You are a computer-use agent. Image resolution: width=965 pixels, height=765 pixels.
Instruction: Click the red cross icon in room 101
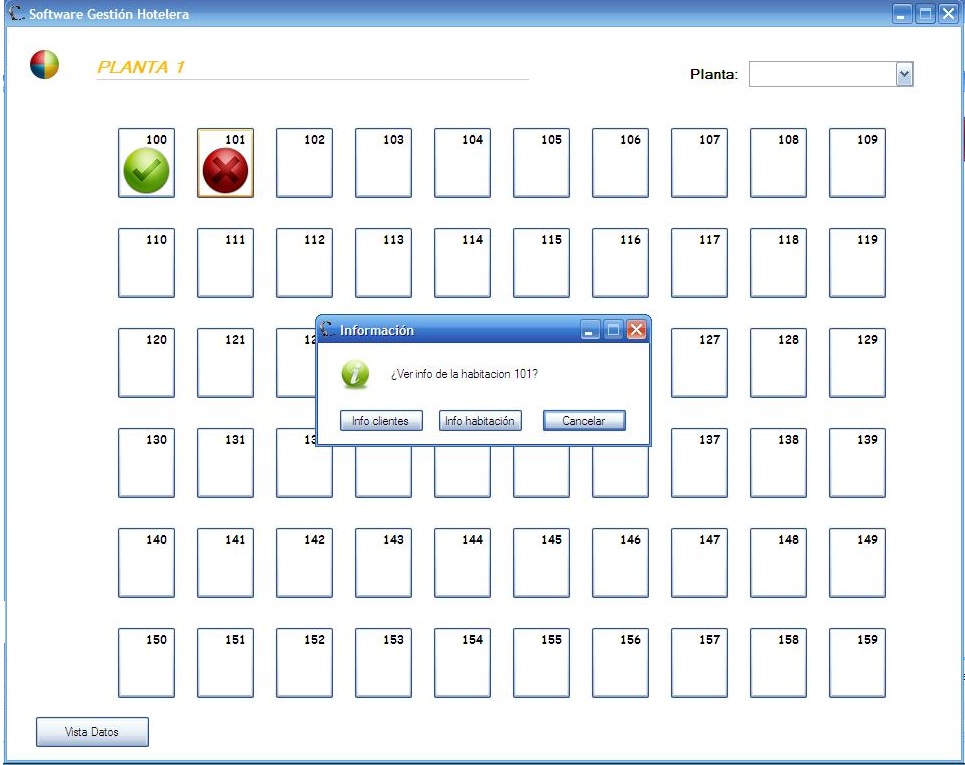pos(225,170)
